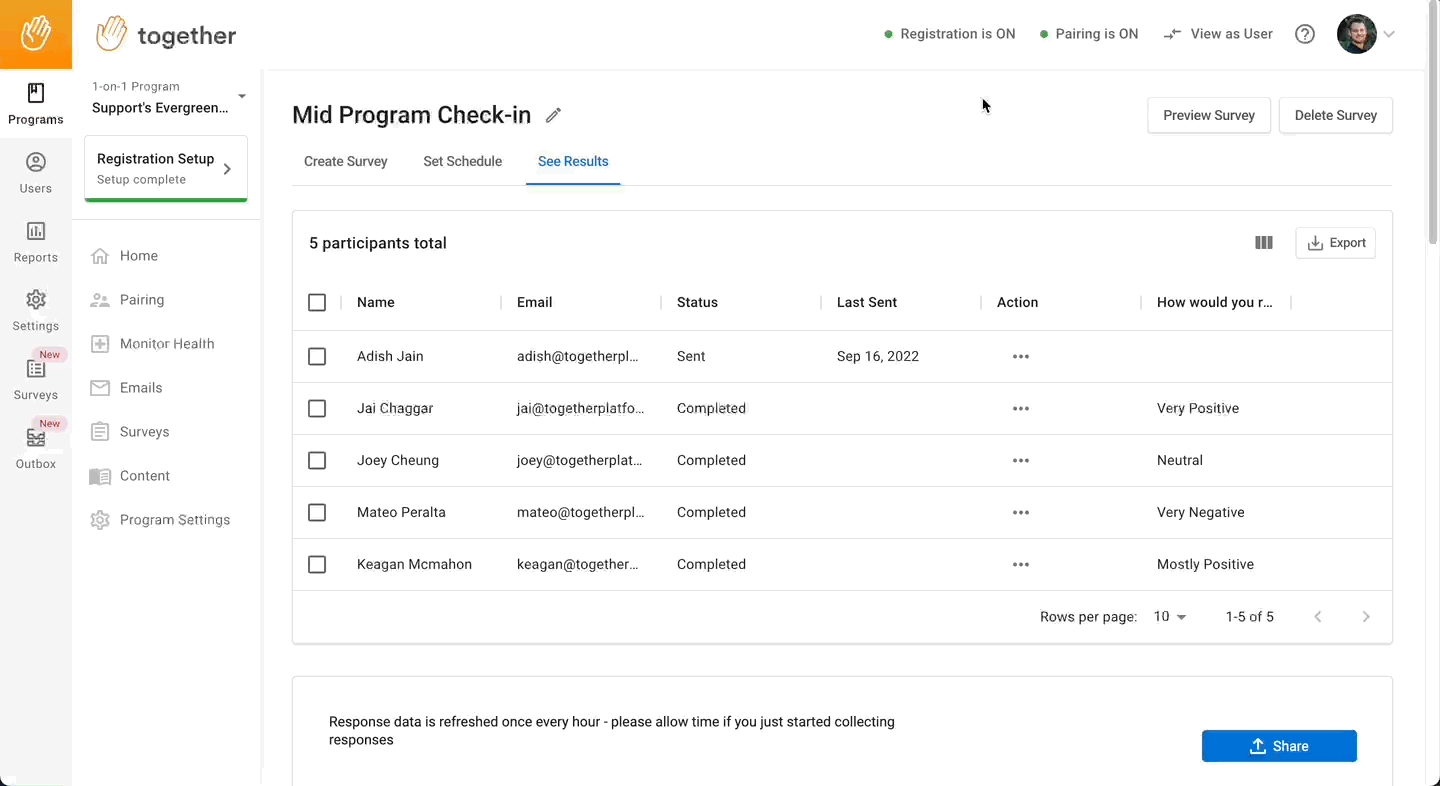Screen dimensions: 1440x786
Task: Select all participants checkbox in header
Action: [x=317, y=302]
